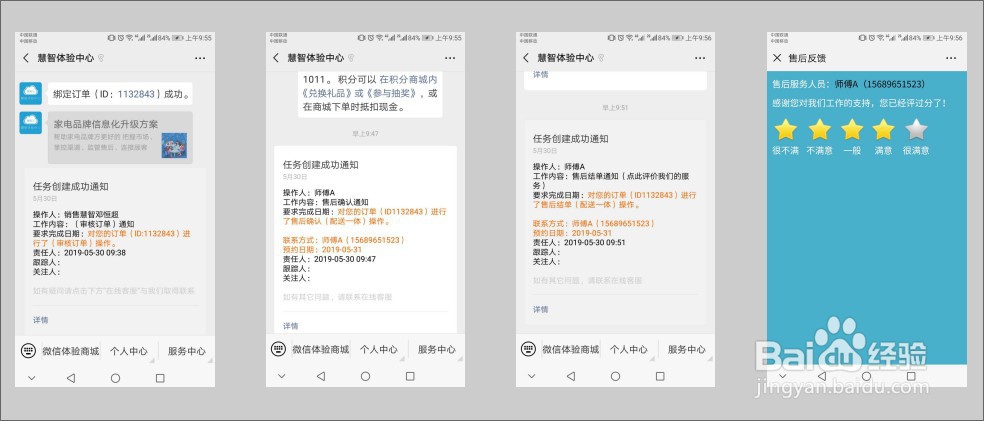Open 售后结单通知（点此评价我们的服务）card text
The width and height of the screenshot is (984, 421).
[609, 181]
